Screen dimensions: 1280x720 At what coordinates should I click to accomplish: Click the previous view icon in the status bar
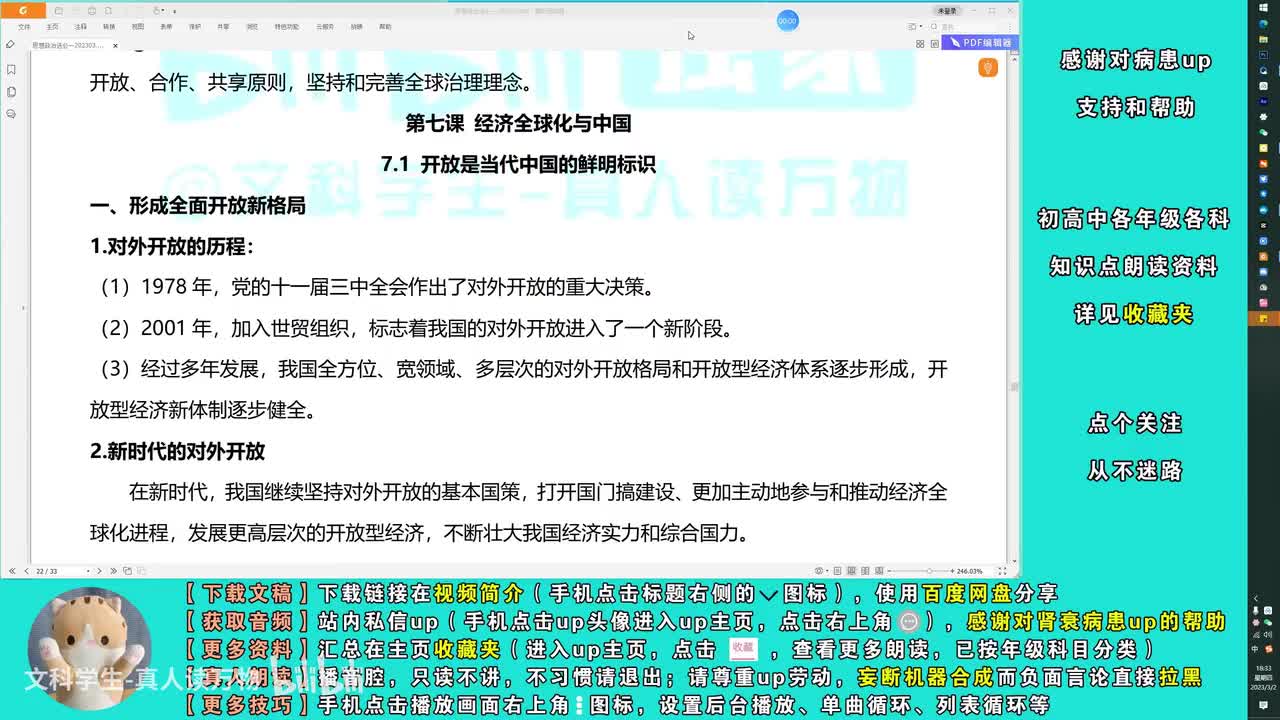click(127, 571)
